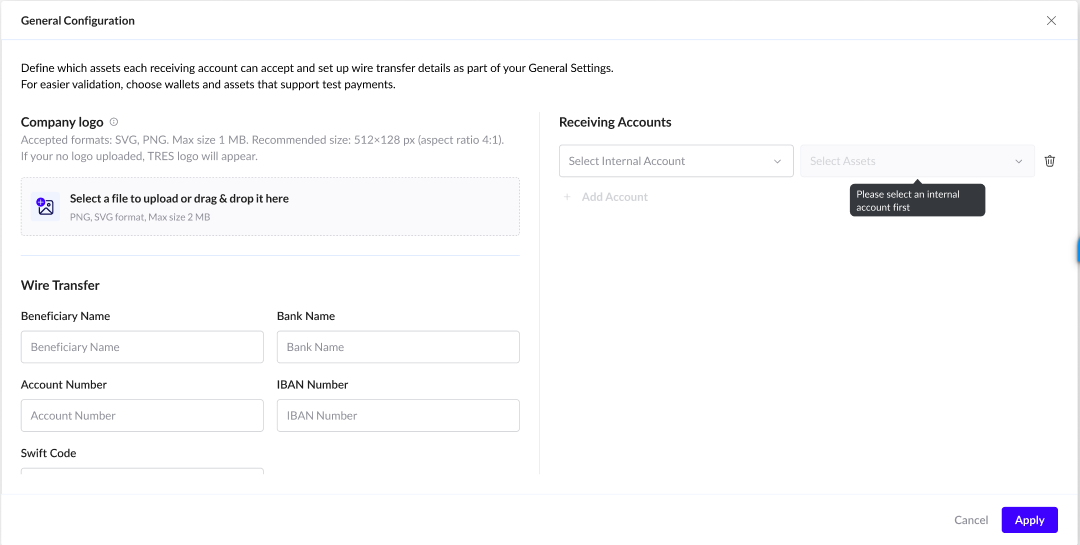Focus the Bank Name text field
This screenshot has height=545, width=1080.
coord(398,347)
